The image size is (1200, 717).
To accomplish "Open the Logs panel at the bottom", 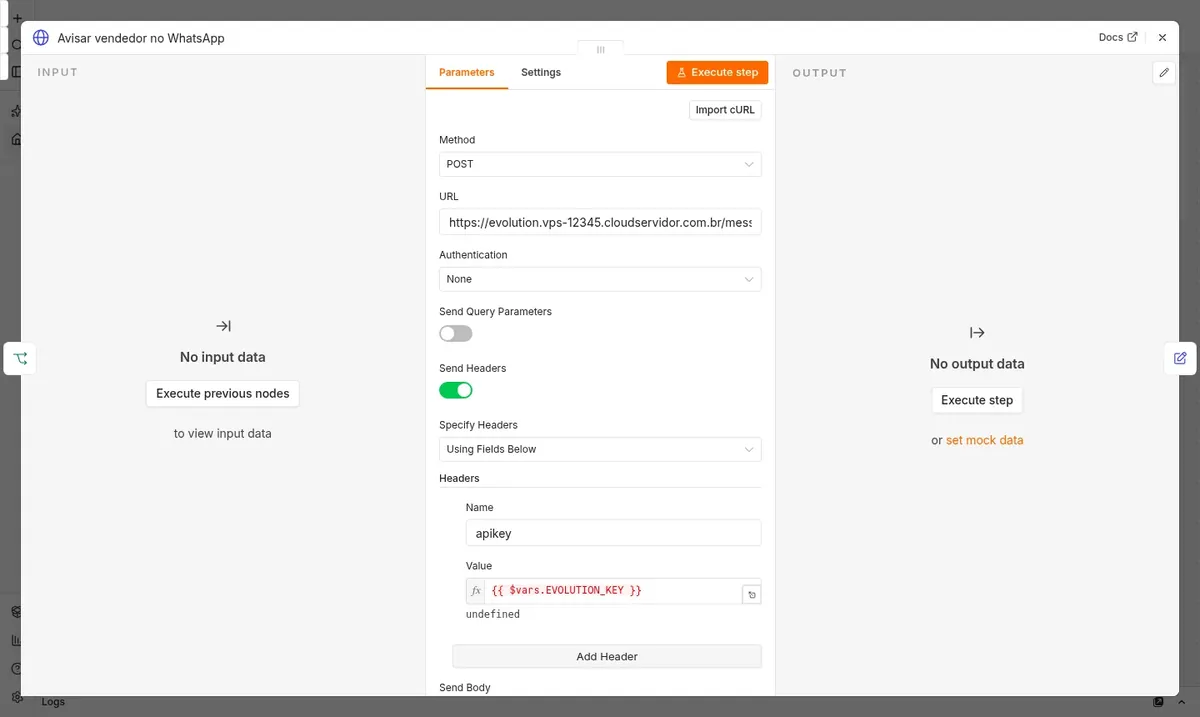I will click(x=53, y=702).
